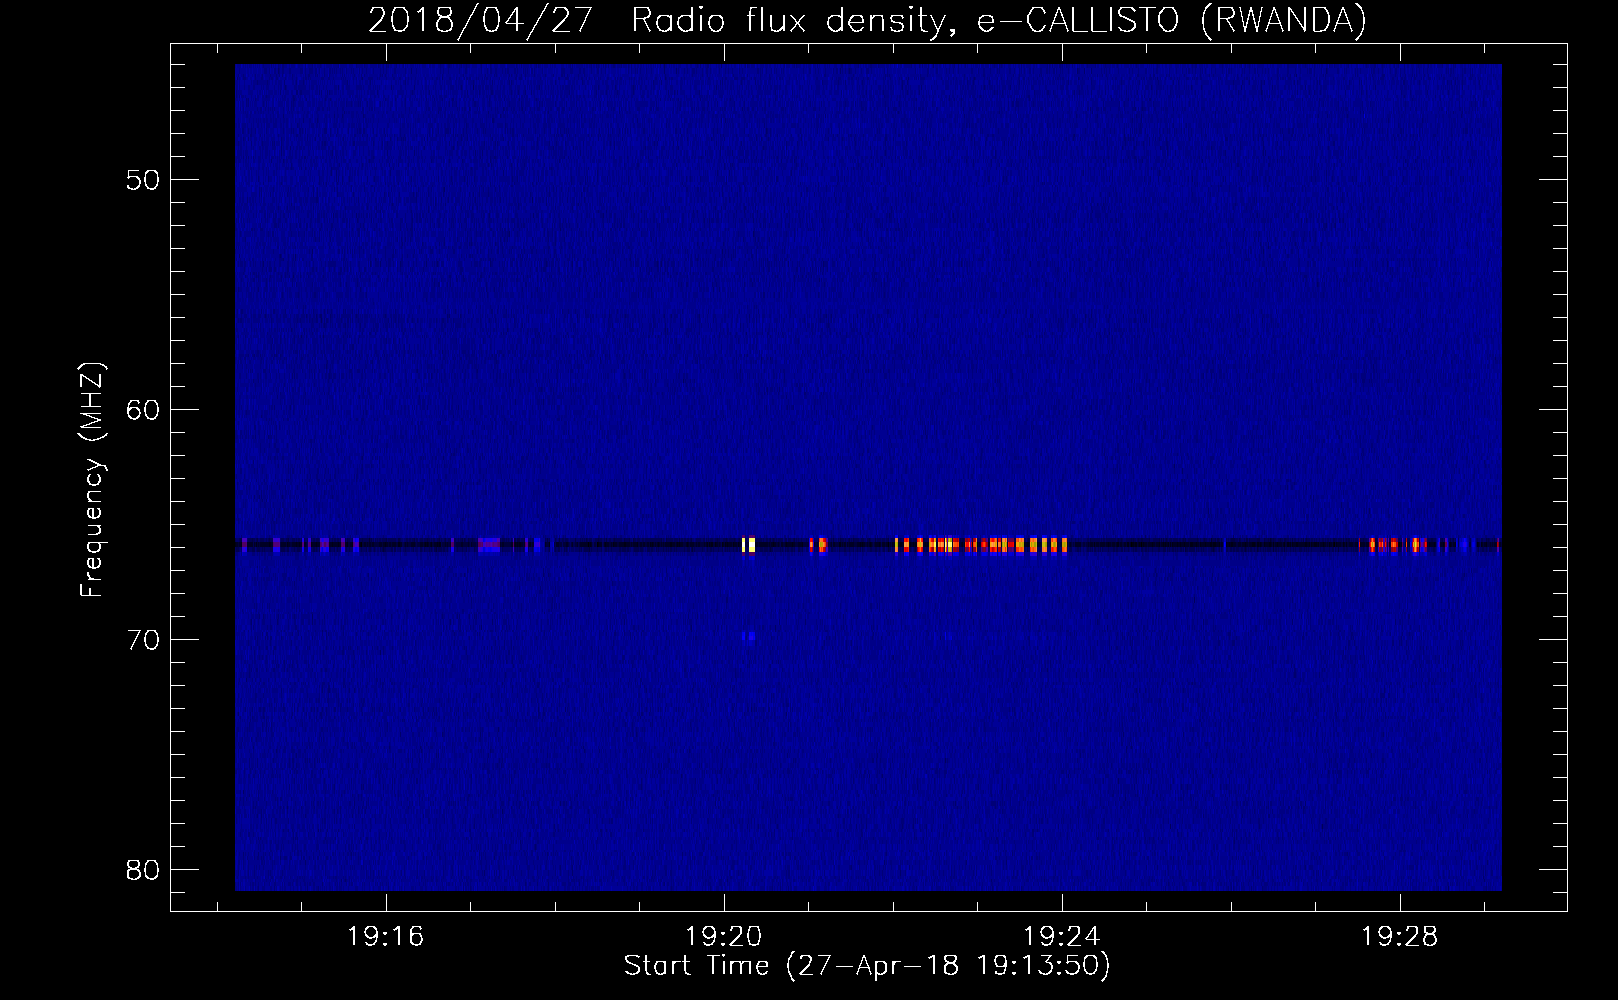Click the 60 frequency tick label
The height and width of the screenshot is (1000, 1618).
pos(143,410)
